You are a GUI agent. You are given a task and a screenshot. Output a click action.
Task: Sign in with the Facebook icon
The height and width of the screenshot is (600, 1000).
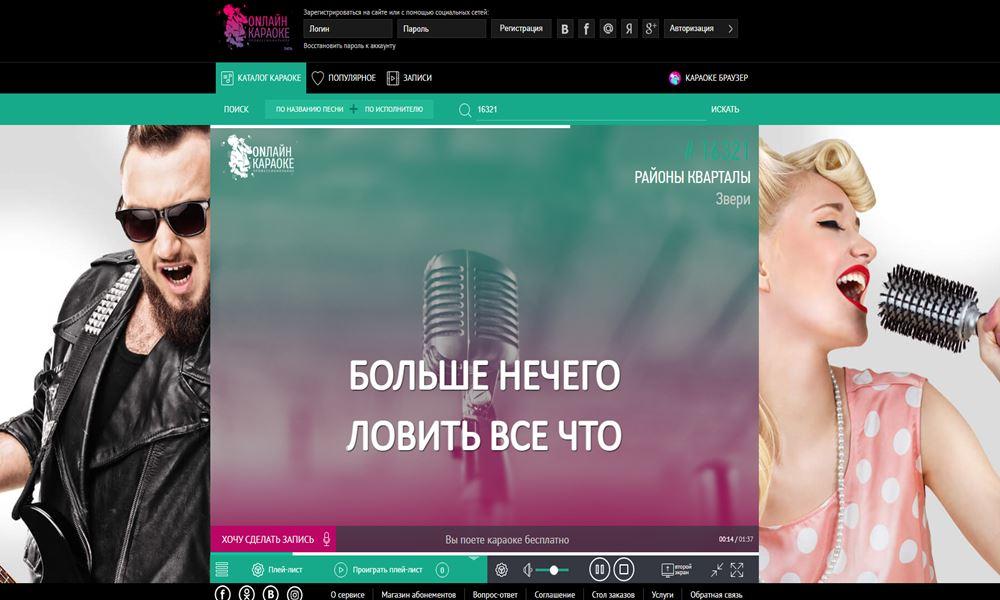[x=586, y=29]
